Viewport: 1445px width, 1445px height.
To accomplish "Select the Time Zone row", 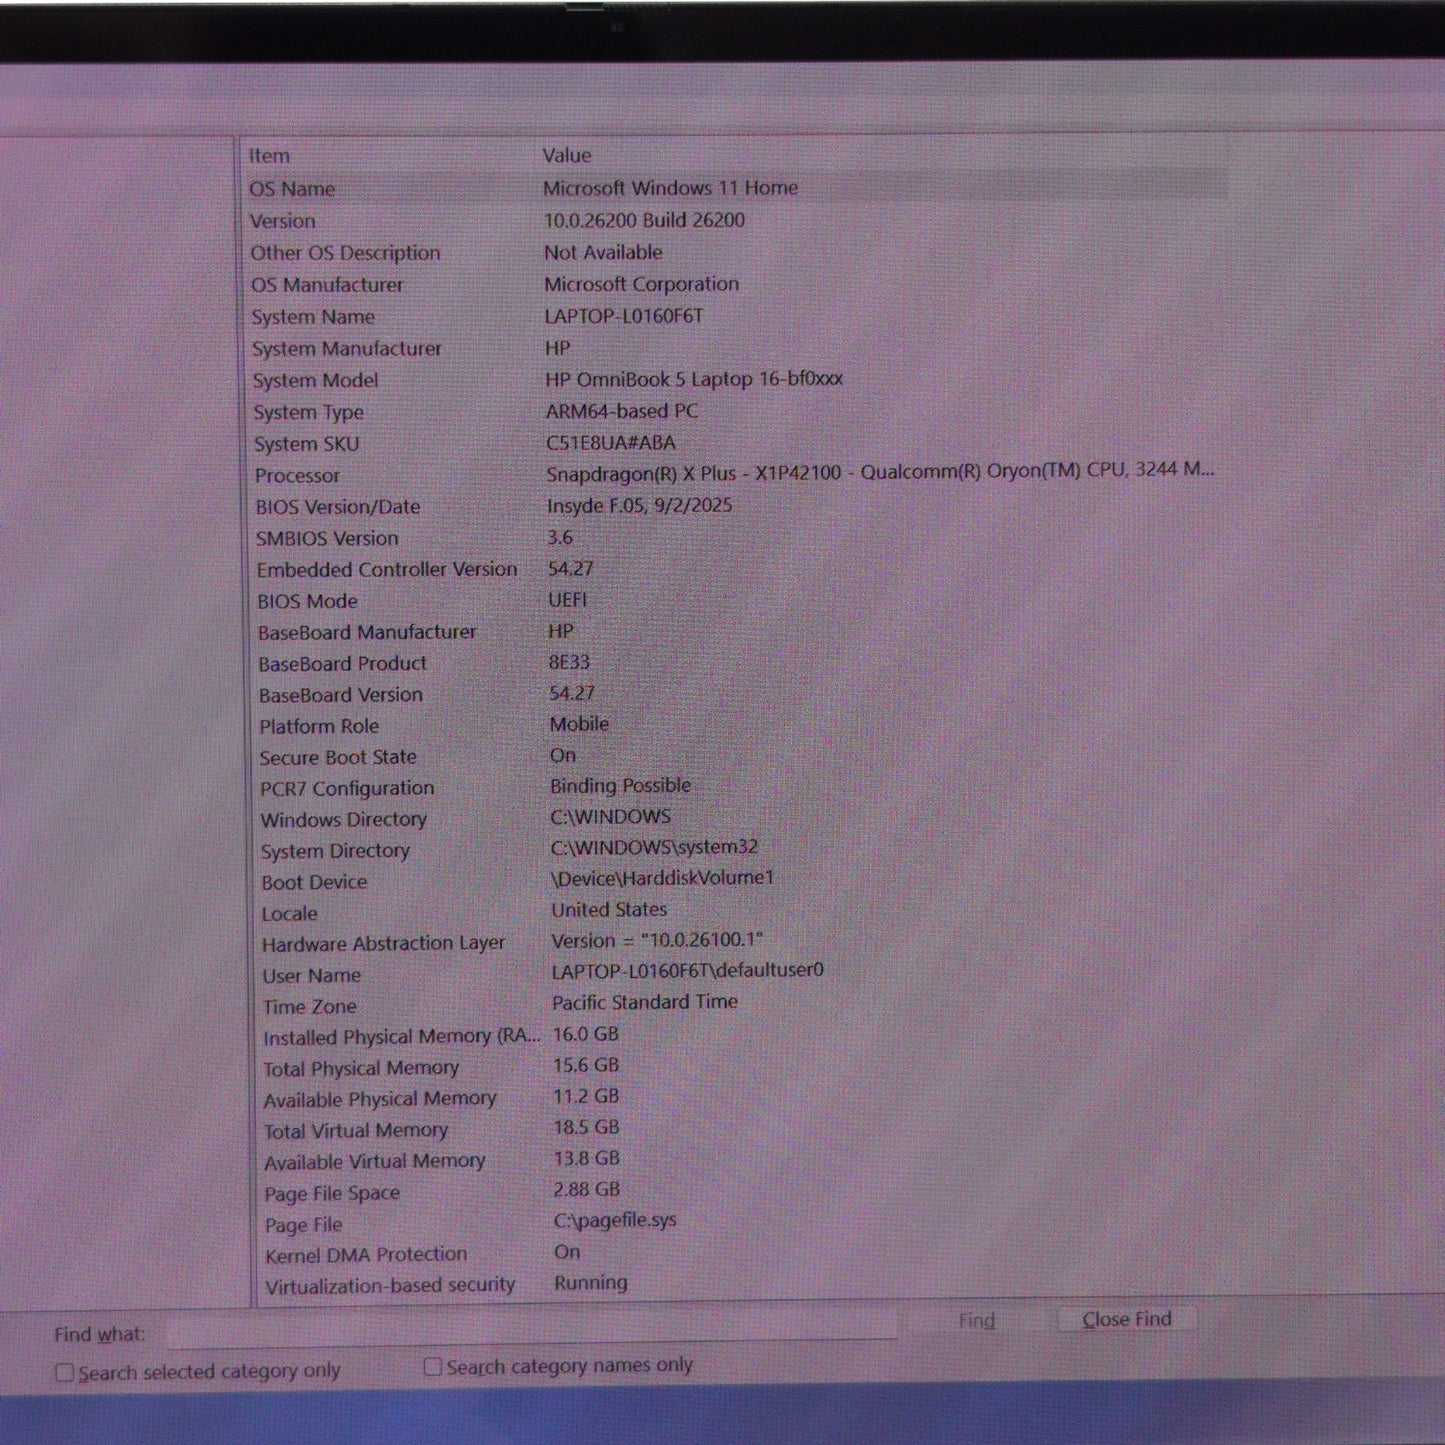I will (x=310, y=1007).
